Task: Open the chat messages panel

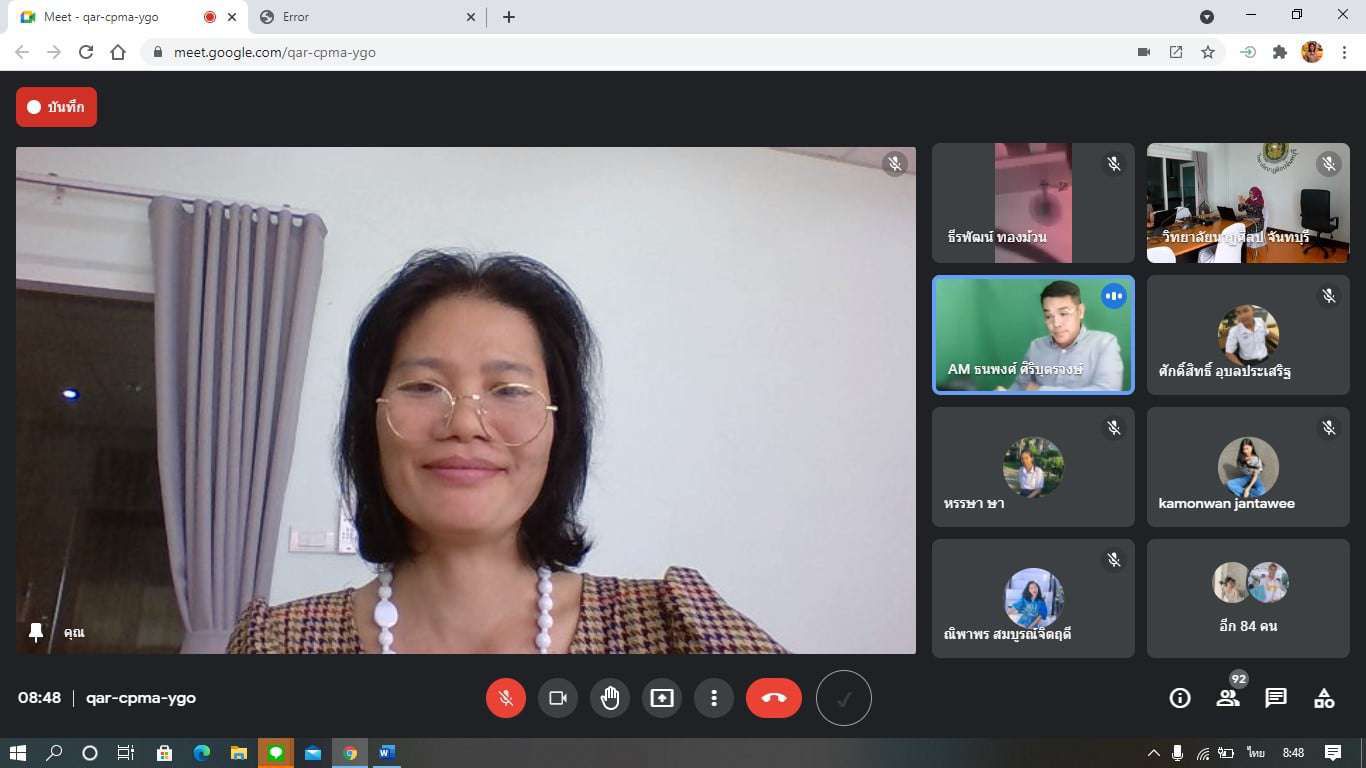Action: pyautogui.click(x=1276, y=698)
